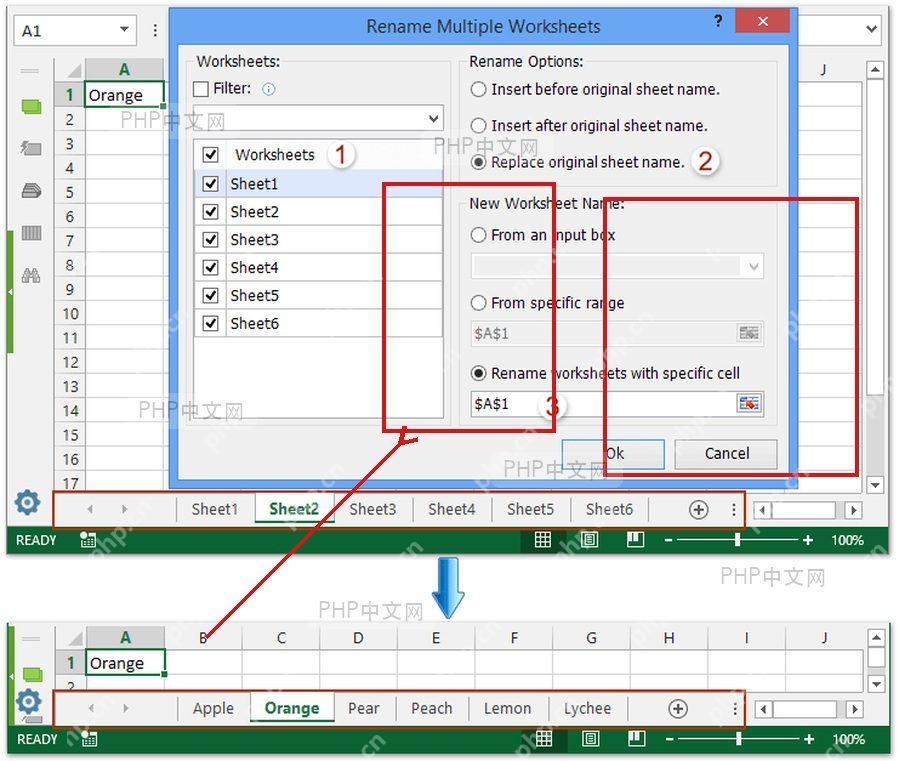Click the gear settings icon in lower window
The image size is (899, 761).
(x=28, y=701)
